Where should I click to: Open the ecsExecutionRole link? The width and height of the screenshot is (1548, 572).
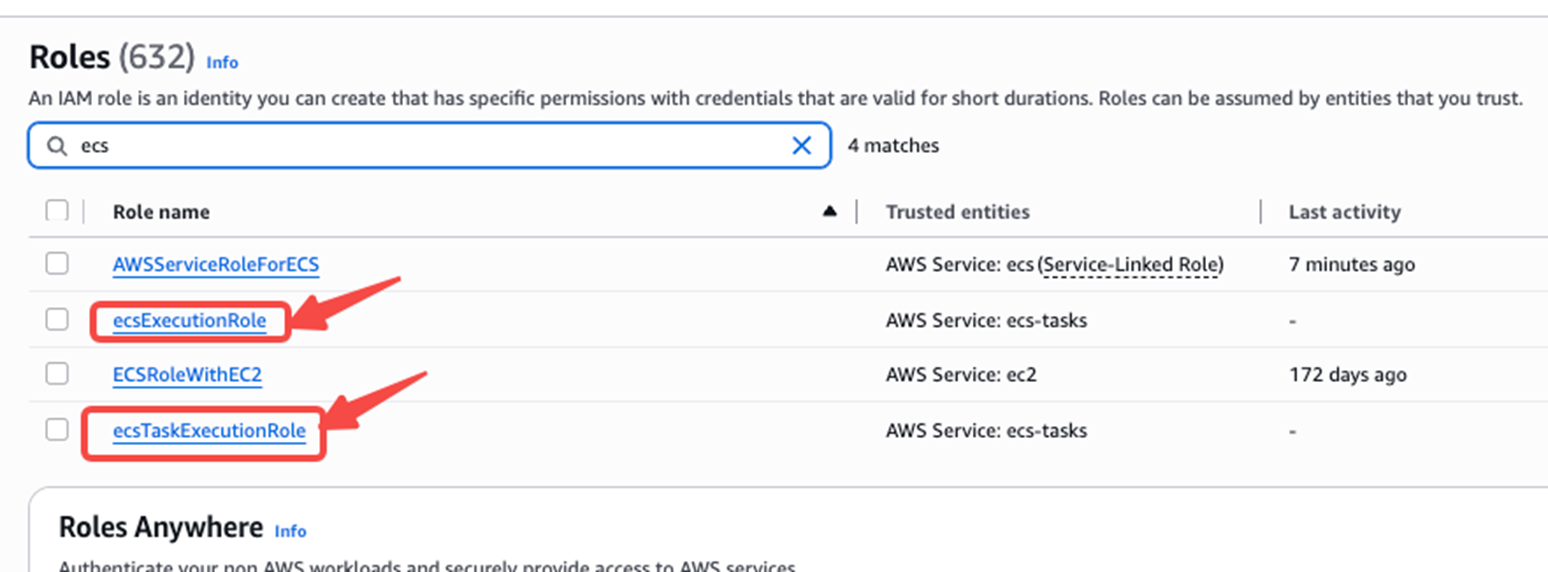(x=190, y=321)
